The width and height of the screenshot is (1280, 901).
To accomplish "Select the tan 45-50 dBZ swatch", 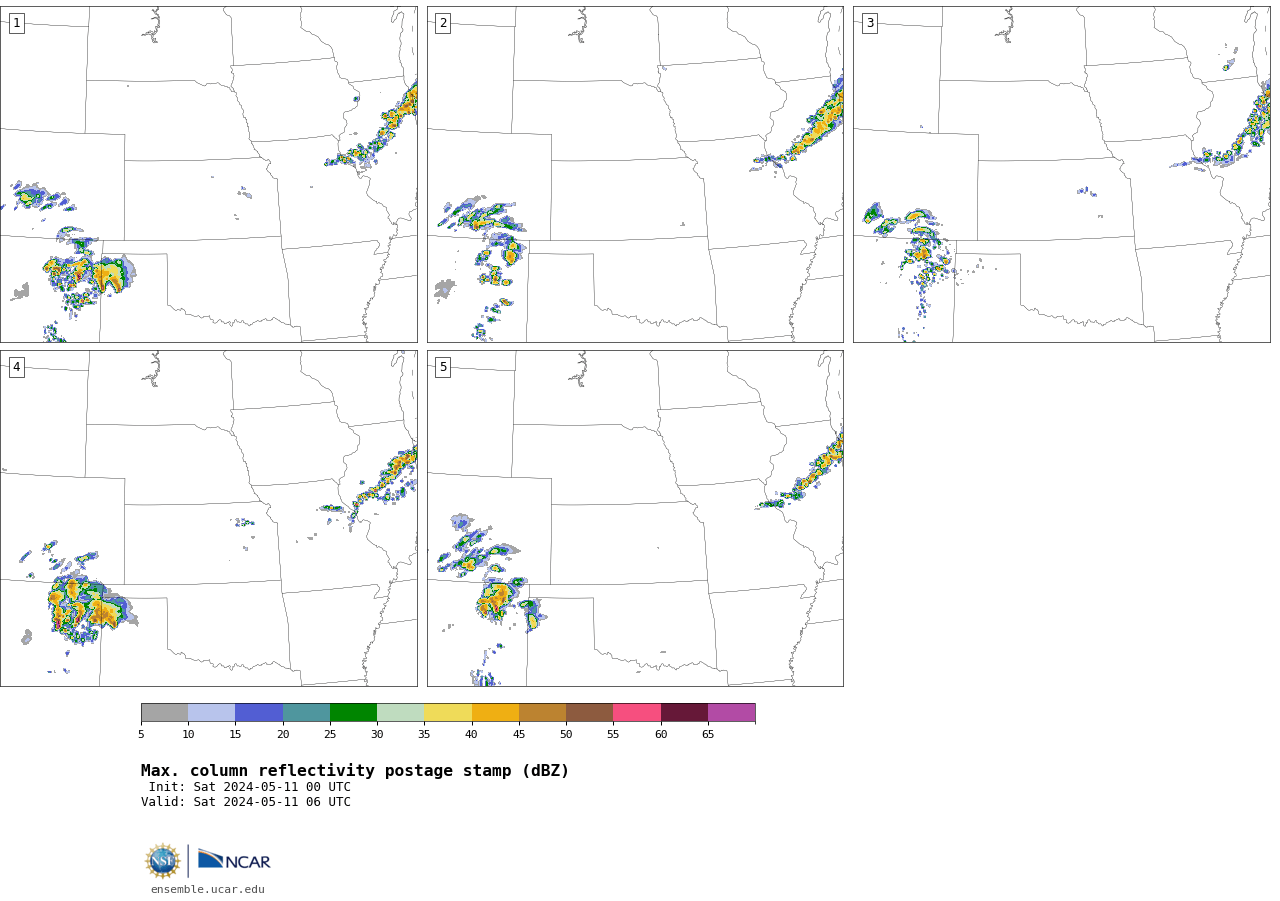I will point(542,713).
